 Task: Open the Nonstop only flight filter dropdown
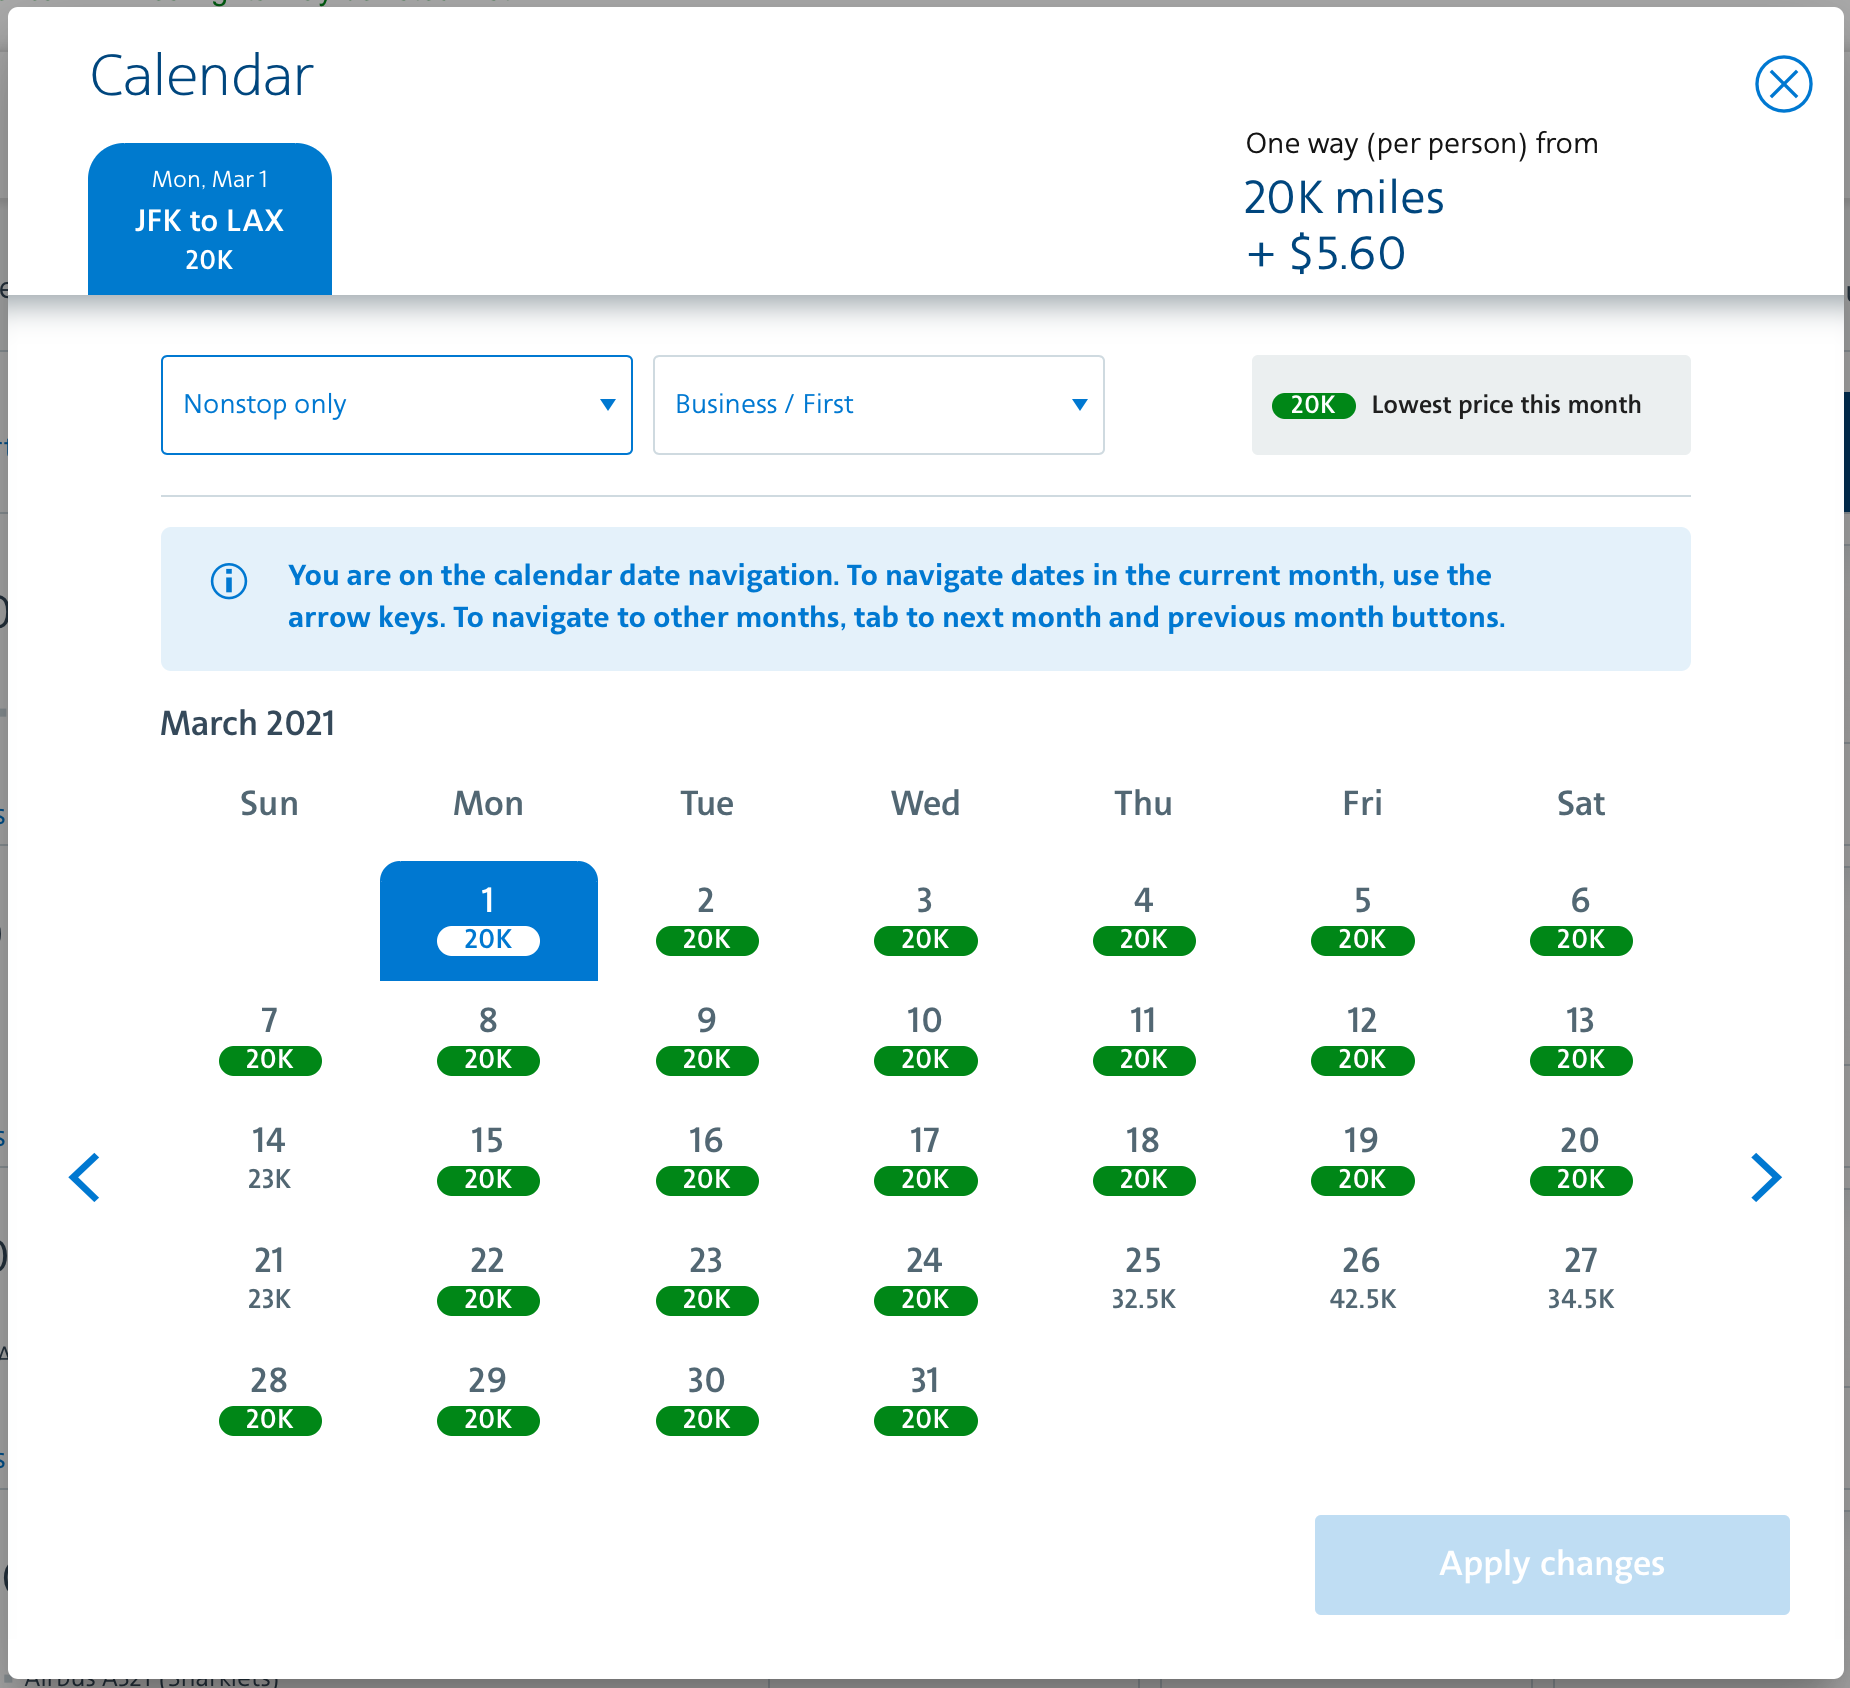[396, 405]
